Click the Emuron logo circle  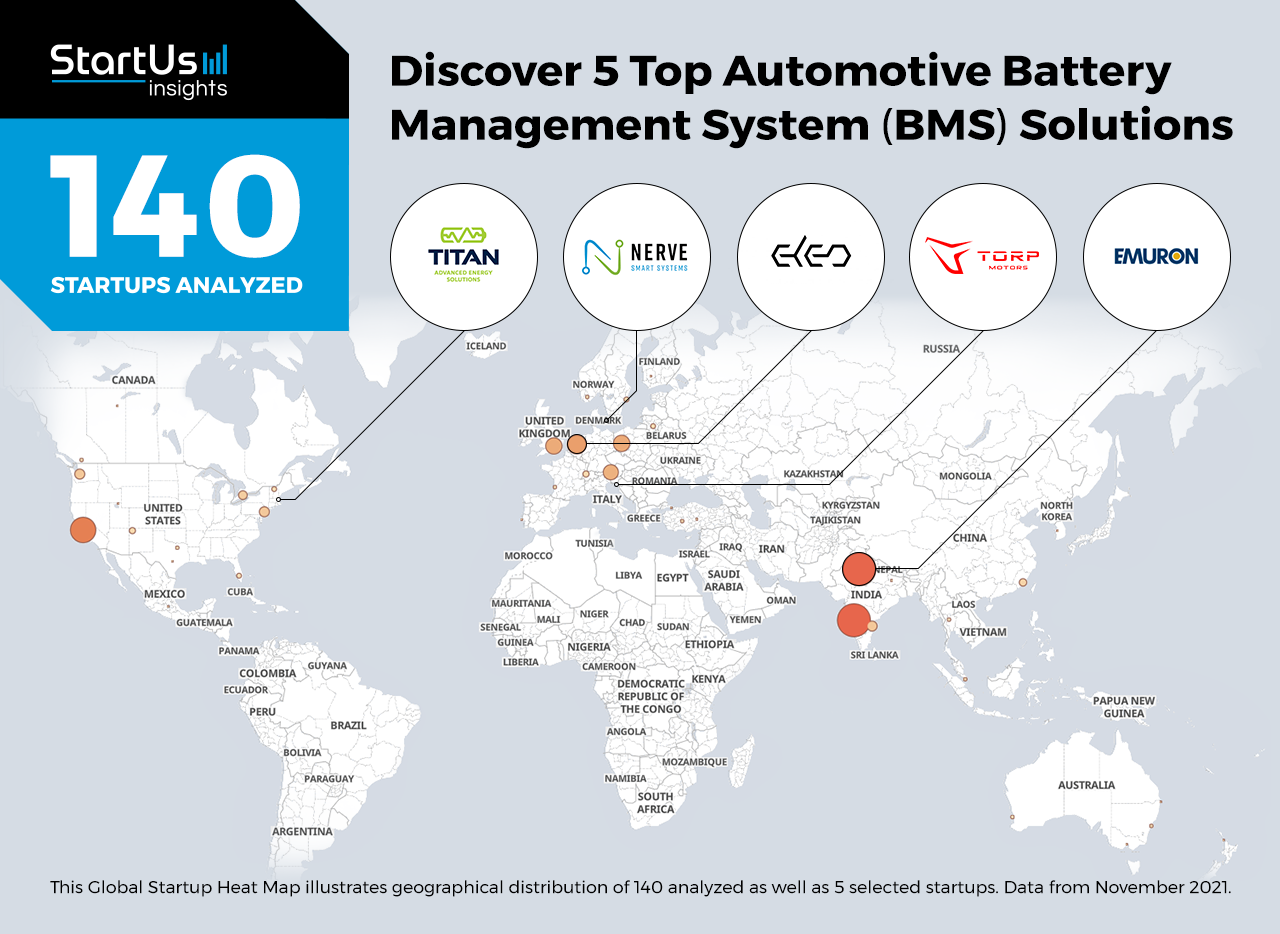pos(1157,257)
